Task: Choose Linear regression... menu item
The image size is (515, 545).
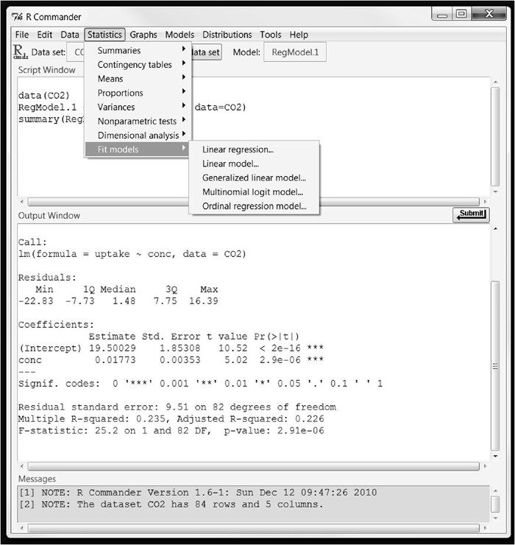Action: 238,149
